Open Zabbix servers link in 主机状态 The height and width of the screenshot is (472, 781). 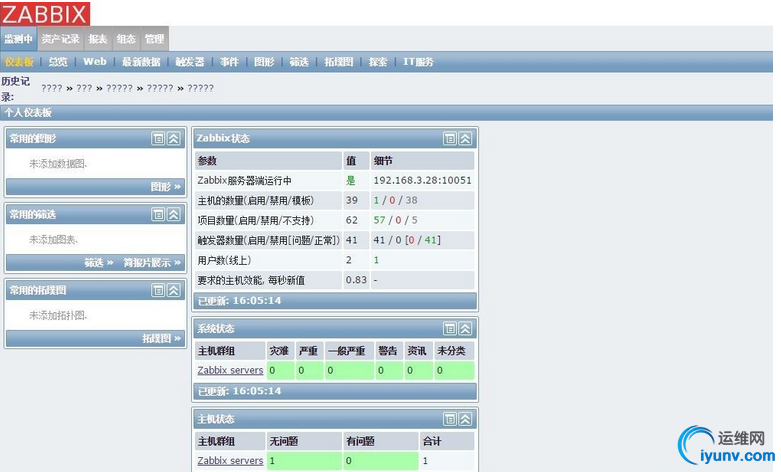pos(230,461)
